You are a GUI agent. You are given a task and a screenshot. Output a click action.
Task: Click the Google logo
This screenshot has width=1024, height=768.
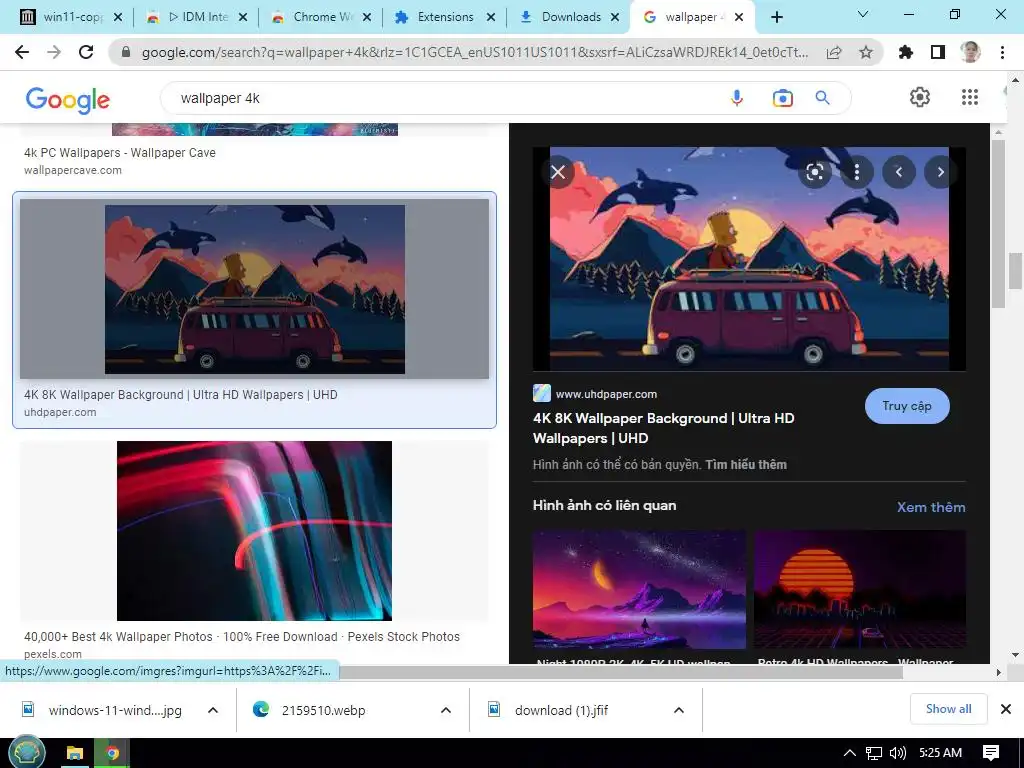pos(68,100)
